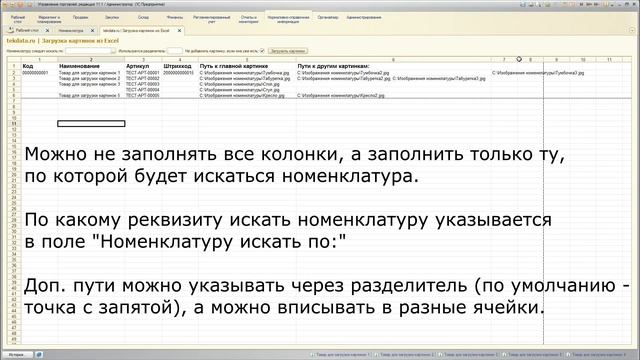Select the Путь к главной картинке header cell
Image resolution: width=640 pixels, height=360 pixels.
[x=247, y=66]
